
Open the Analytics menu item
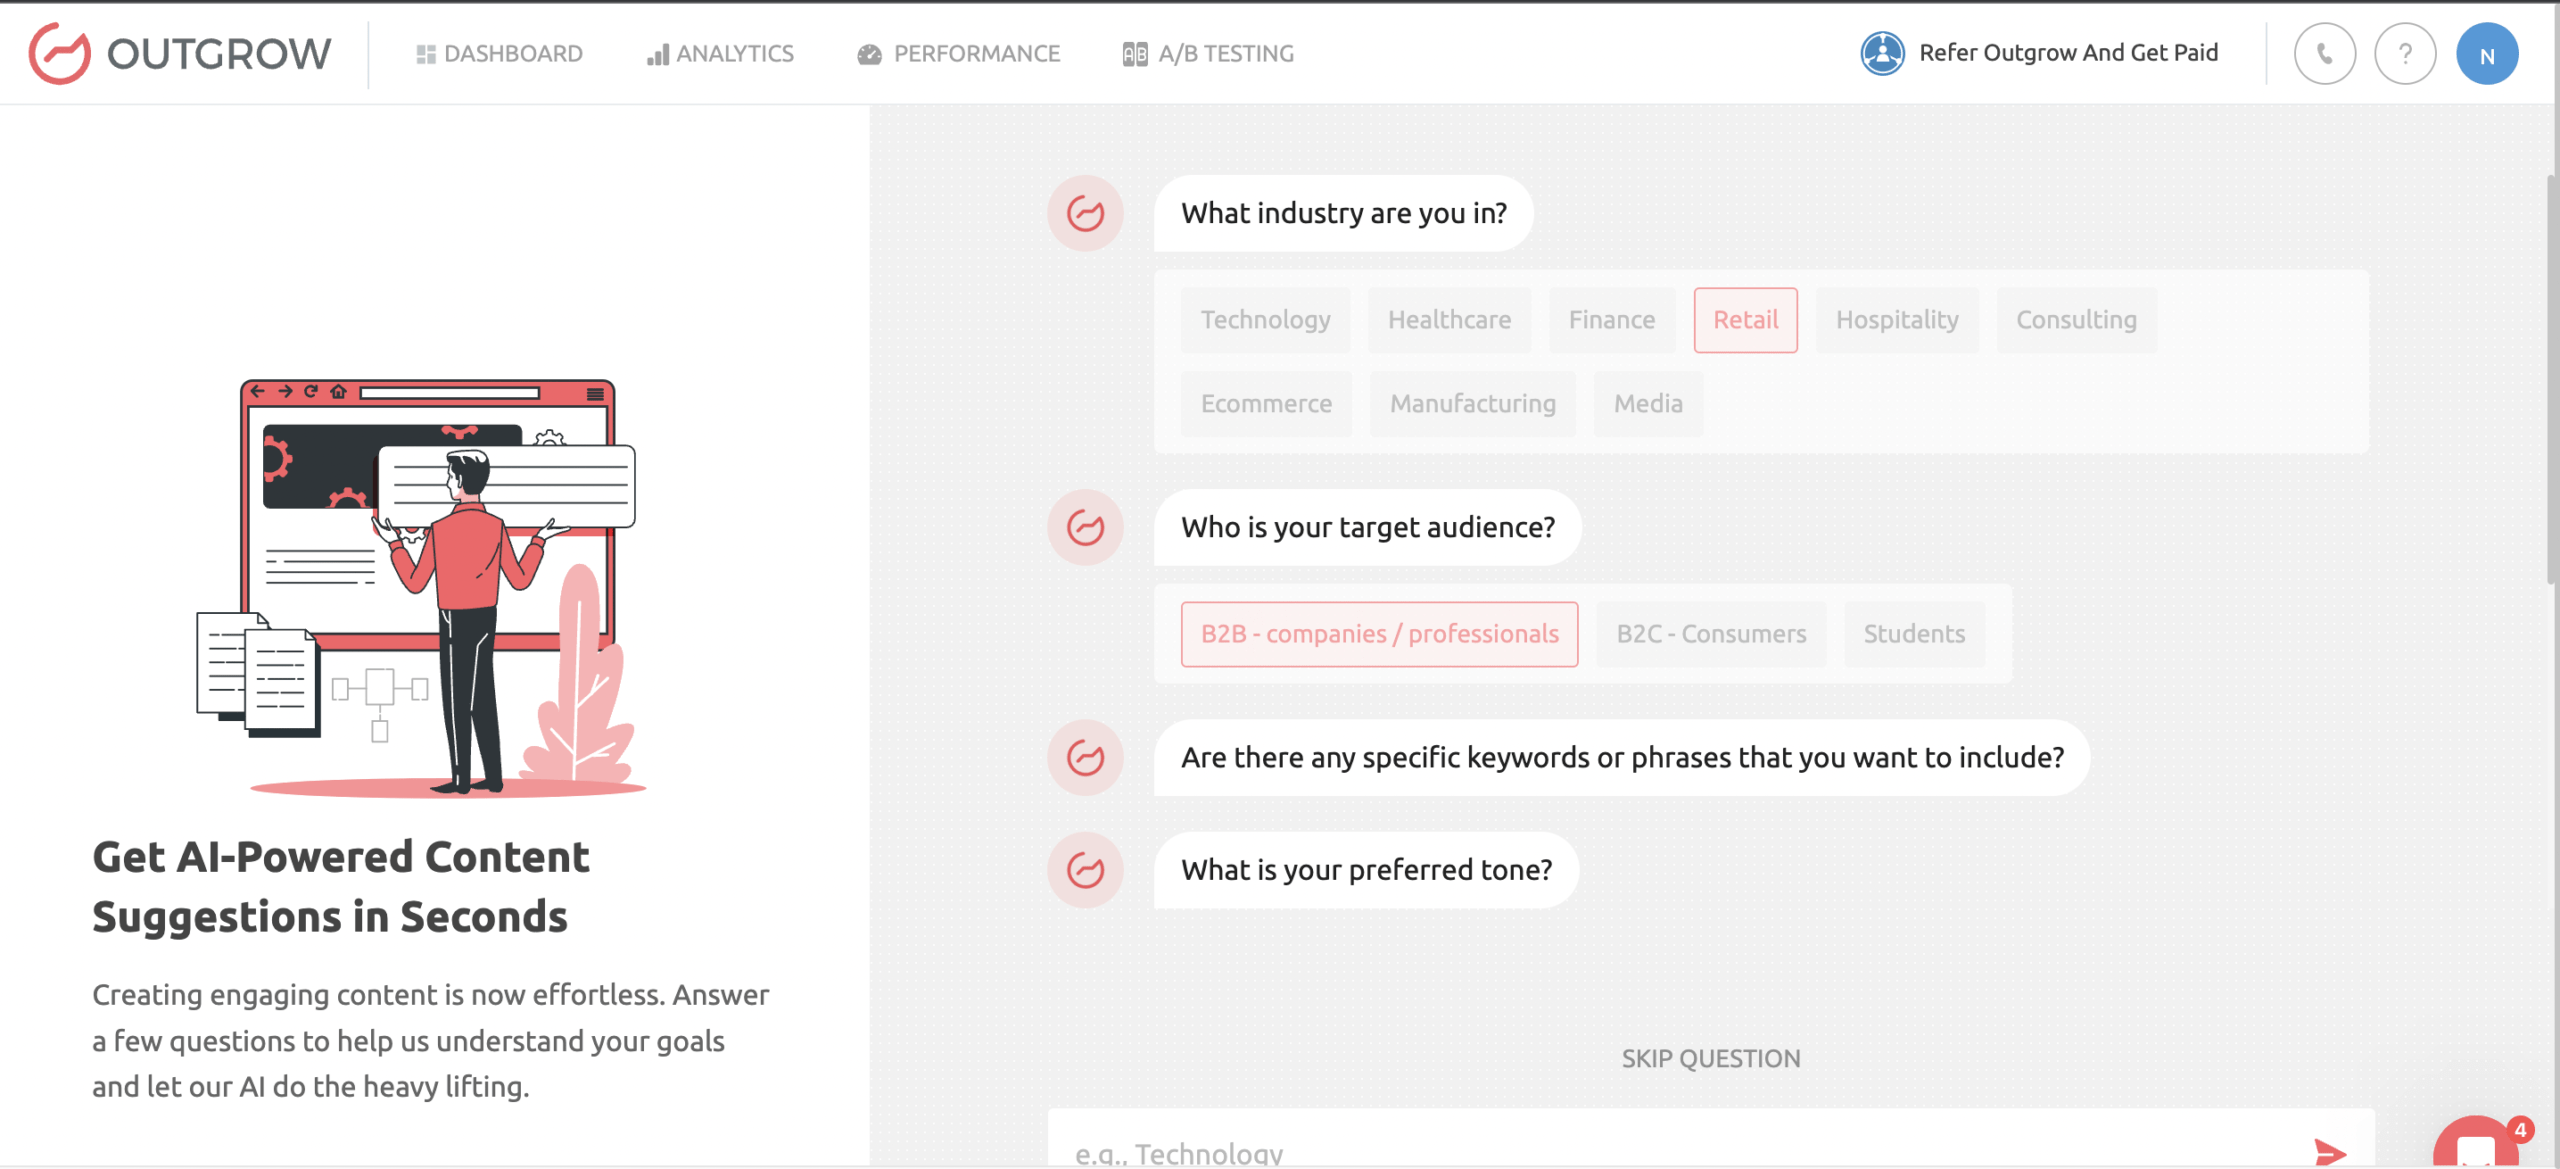tap(721, 54)
